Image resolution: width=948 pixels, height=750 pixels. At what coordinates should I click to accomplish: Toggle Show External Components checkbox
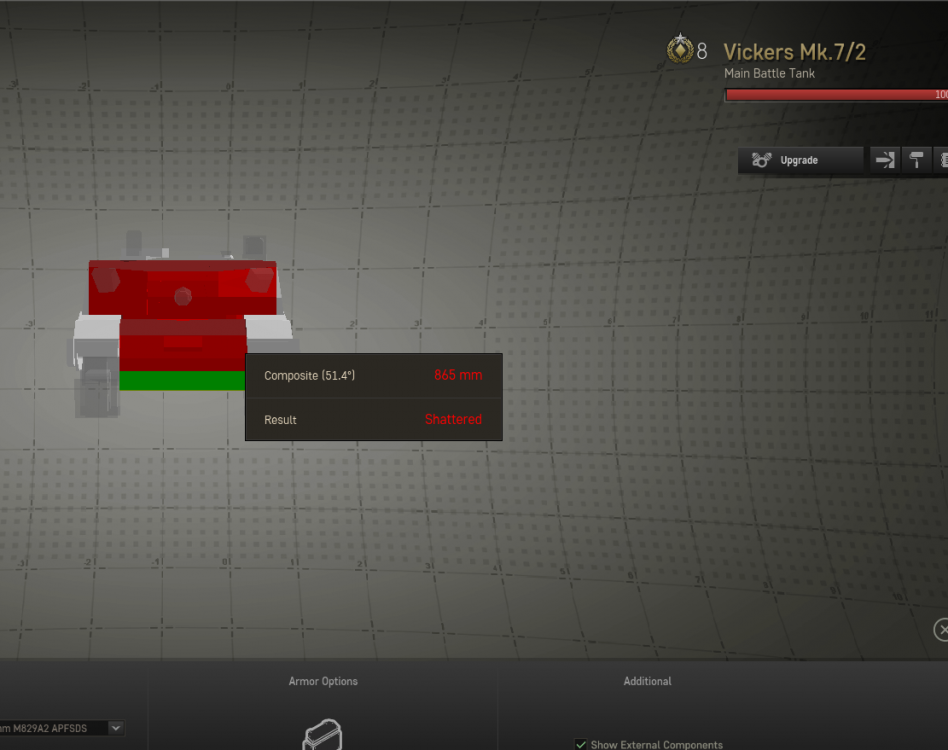click(x=580, y=745)
